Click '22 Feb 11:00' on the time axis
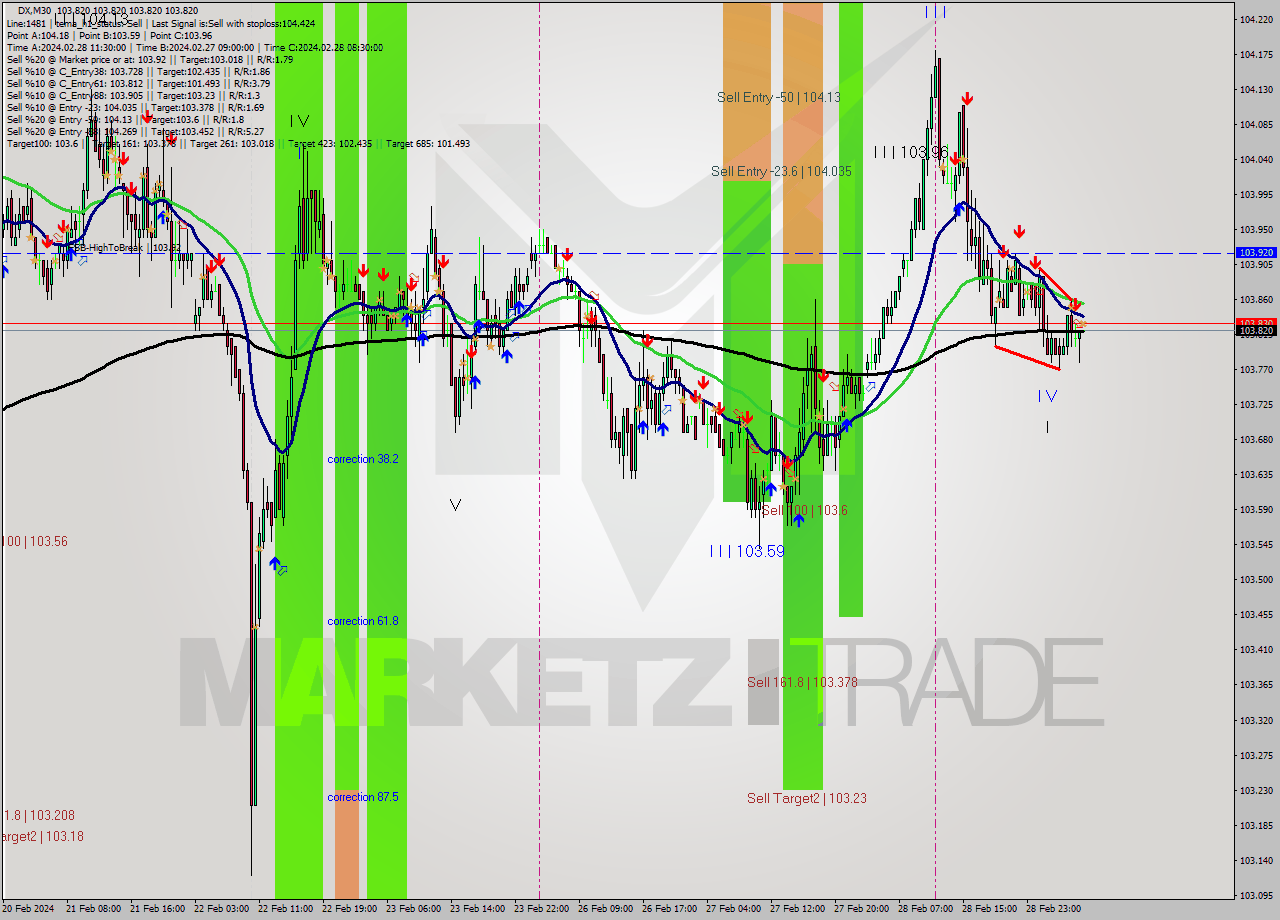Image resolution: width=1280 pixels, height=920 pixels. (x=286, y=909)
